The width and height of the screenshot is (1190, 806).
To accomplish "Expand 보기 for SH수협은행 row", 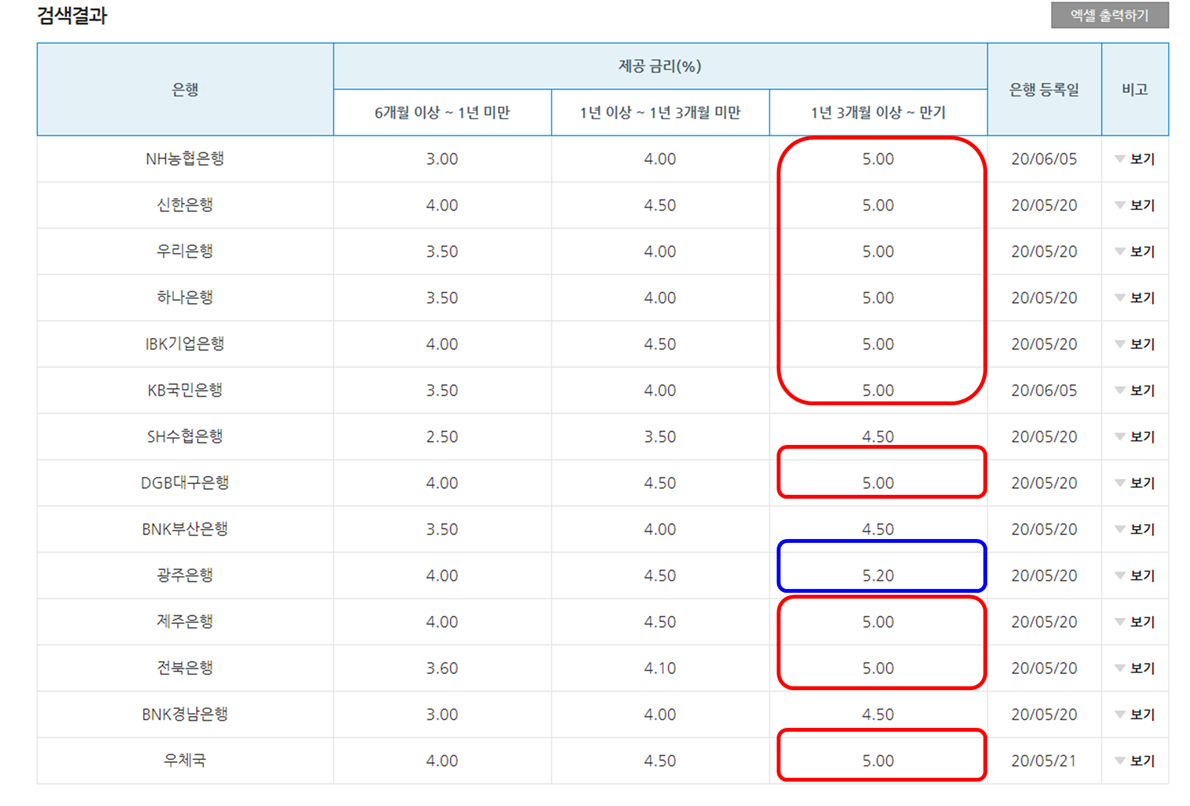I will tap(1135, 436).
